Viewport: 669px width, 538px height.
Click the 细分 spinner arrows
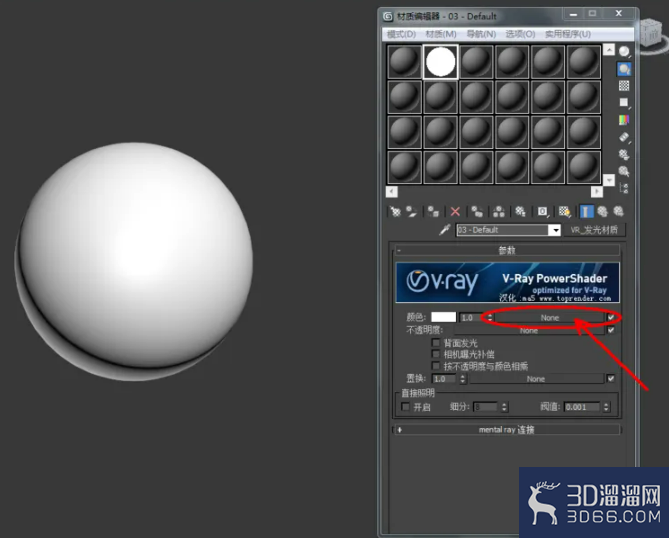point(504,407)
